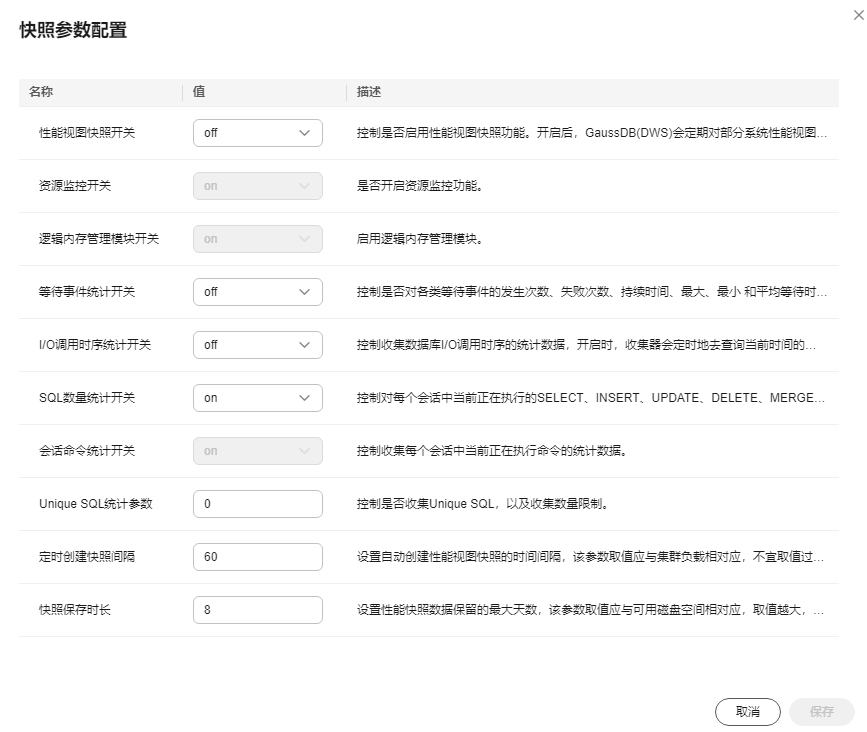Click the GaussDB(DWS) performance snapshot description
867x732 pixels.
592,133
